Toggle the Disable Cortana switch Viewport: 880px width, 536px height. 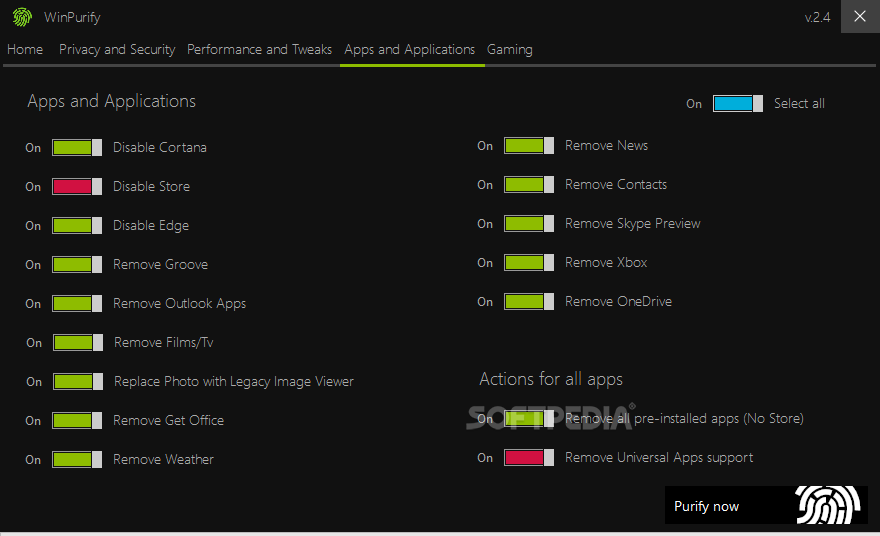[77, 148]
